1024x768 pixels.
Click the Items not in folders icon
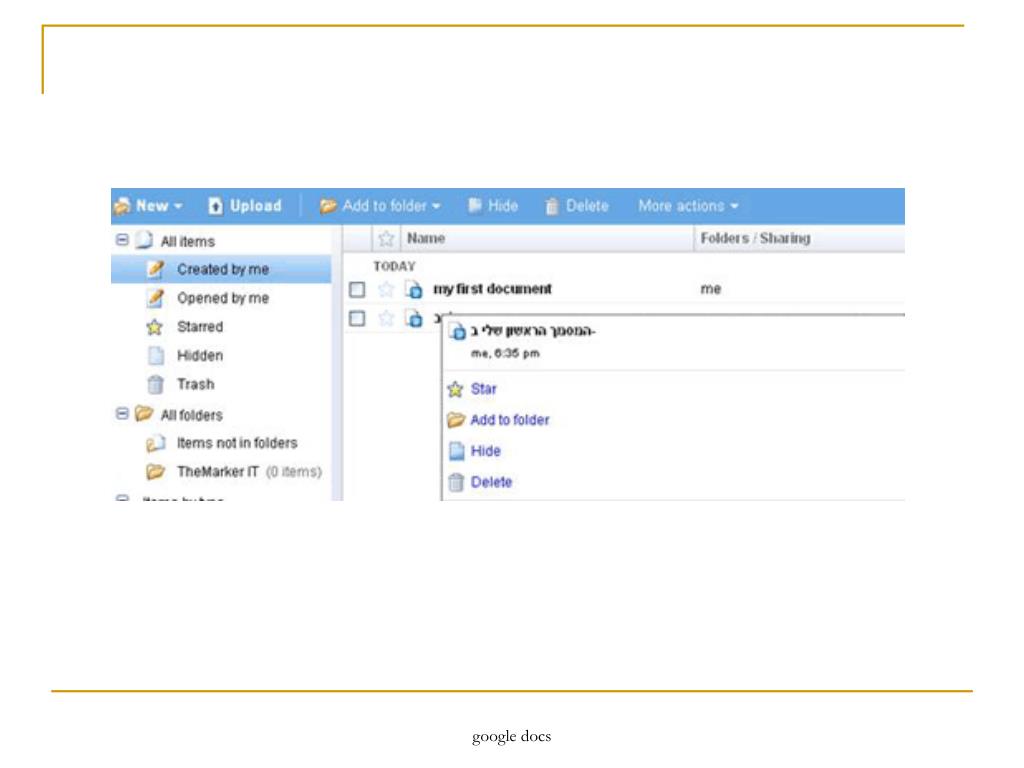point(155,443)
